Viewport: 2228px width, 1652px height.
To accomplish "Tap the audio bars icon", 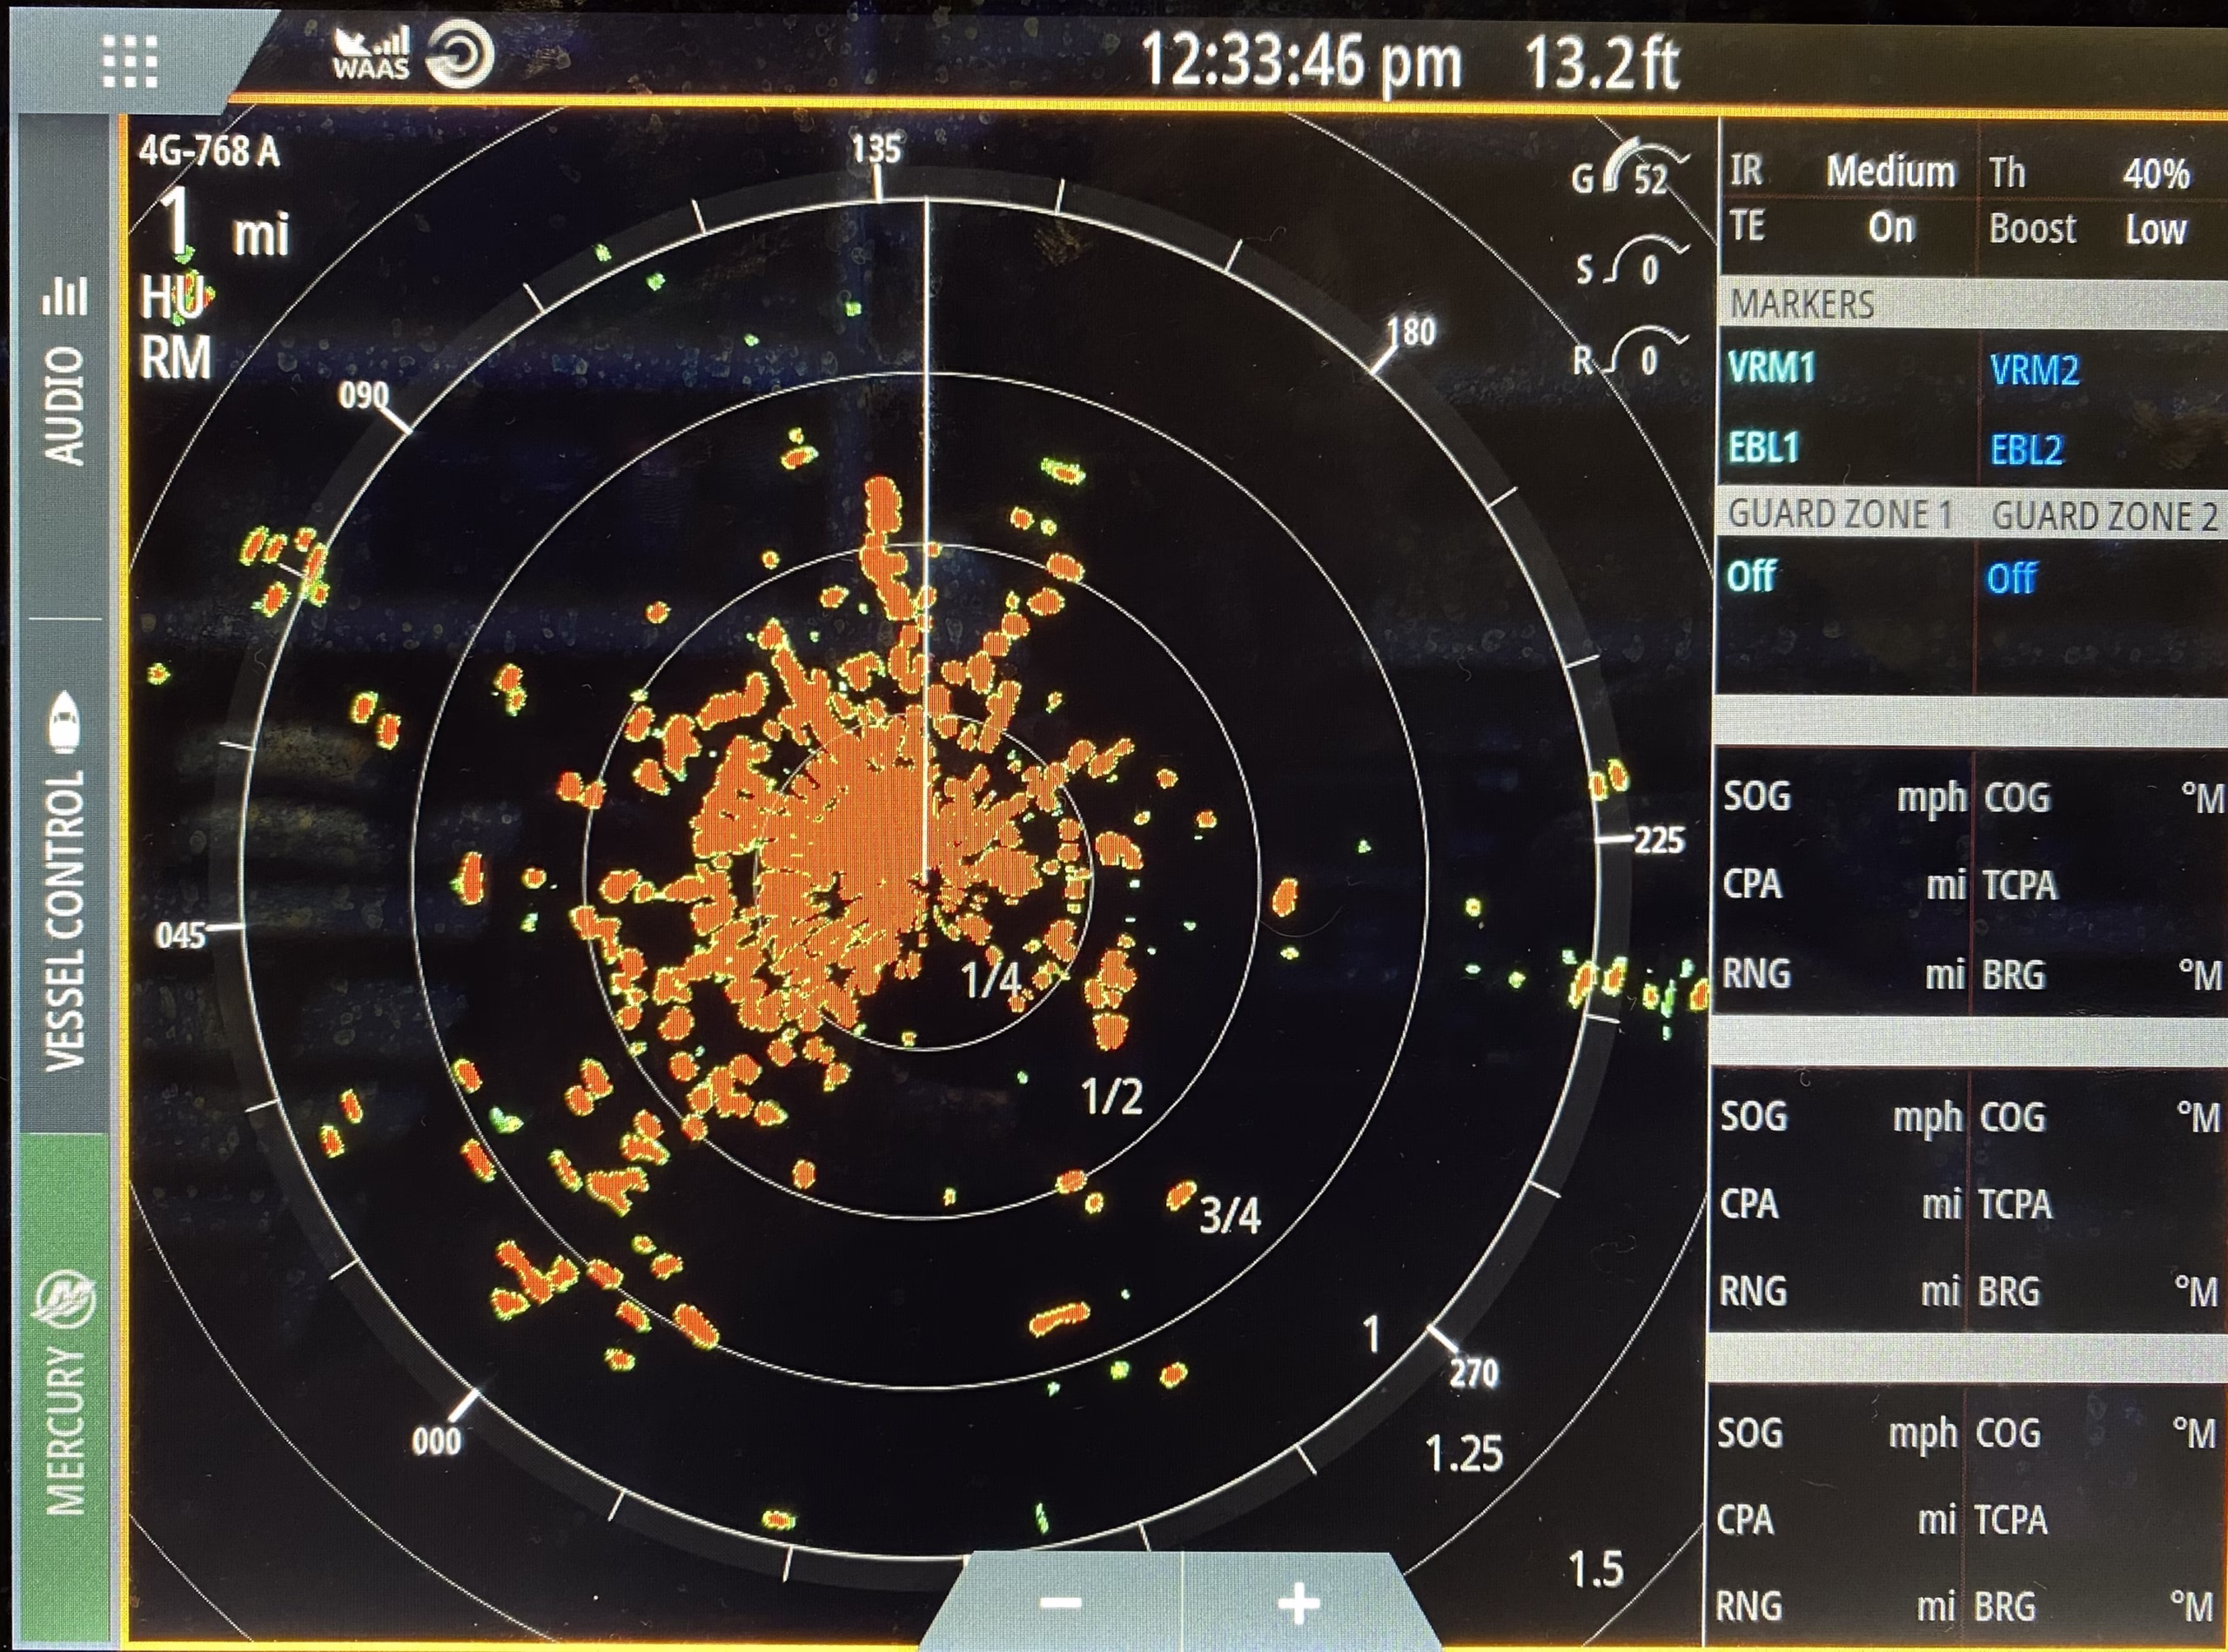I will tap(65, 297).
